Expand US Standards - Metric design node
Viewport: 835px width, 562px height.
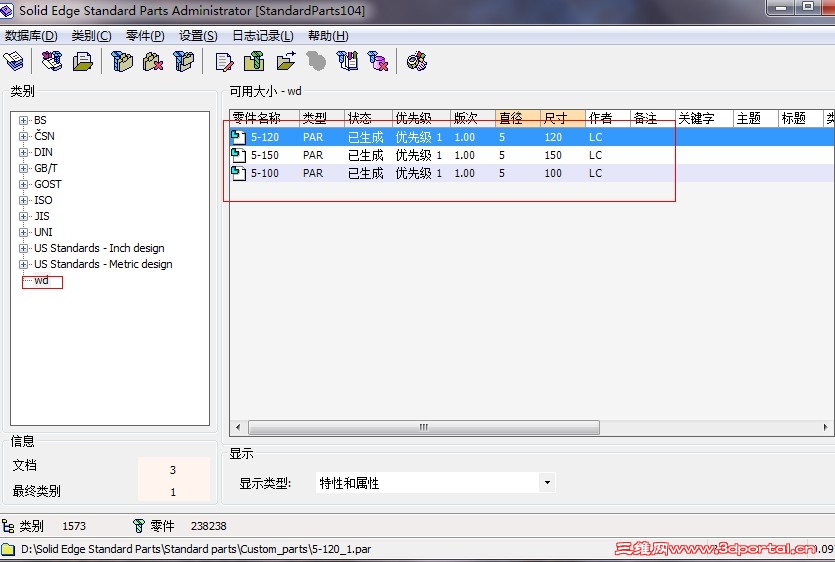pos(23,264)
